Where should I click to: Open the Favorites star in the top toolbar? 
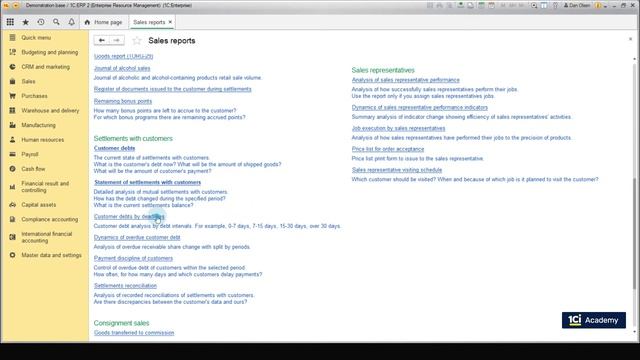coord(25,22)
